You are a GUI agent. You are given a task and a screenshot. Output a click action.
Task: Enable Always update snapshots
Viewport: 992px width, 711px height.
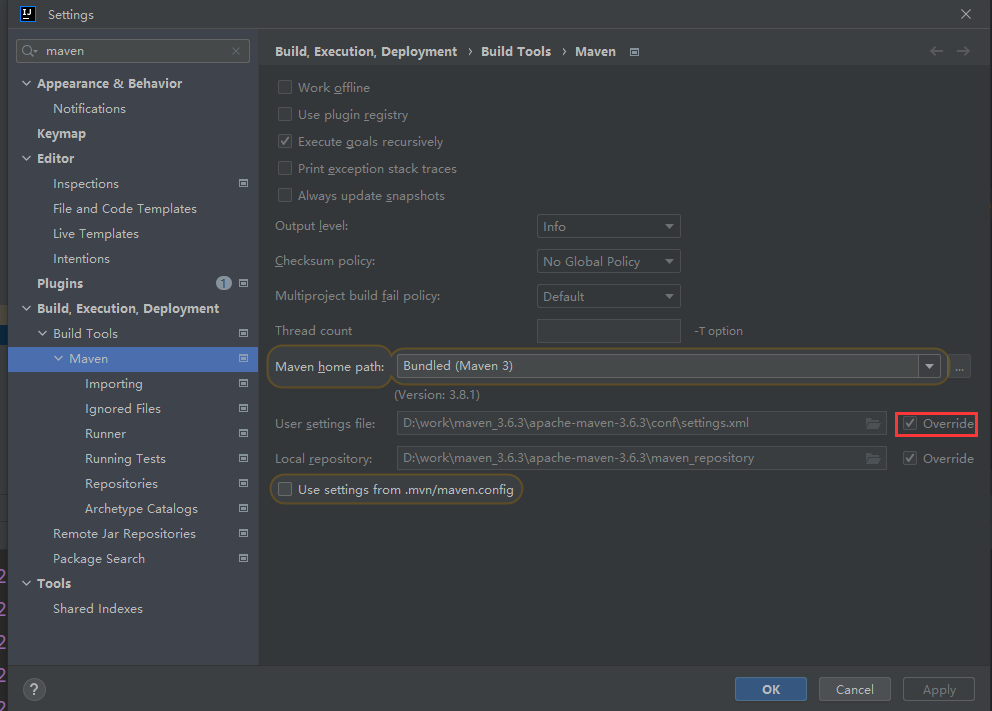(x=285, y=195)
